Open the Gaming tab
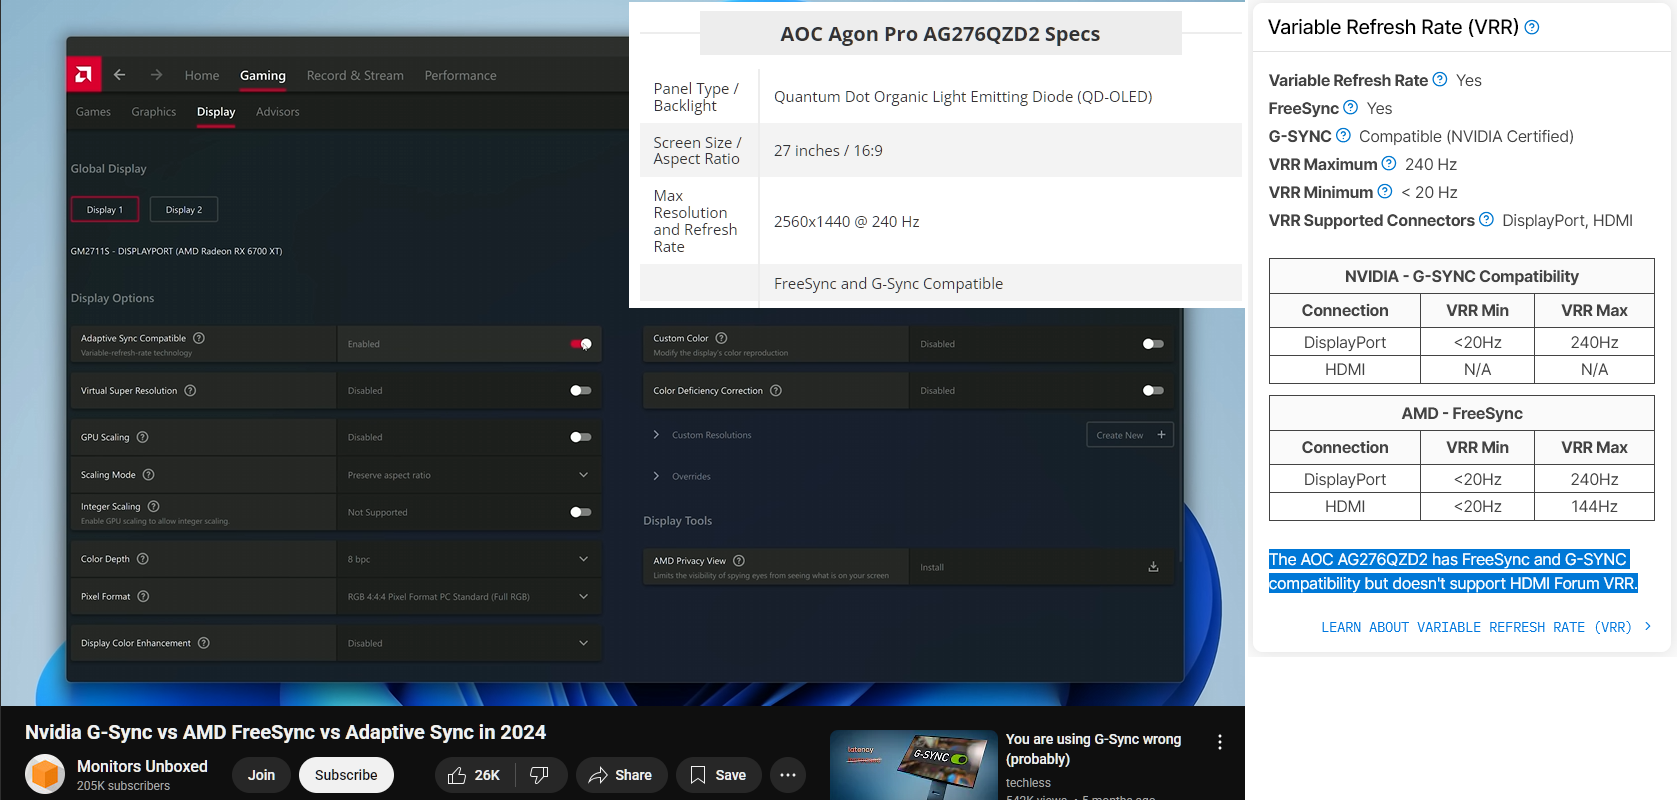Image resolution: width=1677 pixels, height=800 pixels. [263, 75]
